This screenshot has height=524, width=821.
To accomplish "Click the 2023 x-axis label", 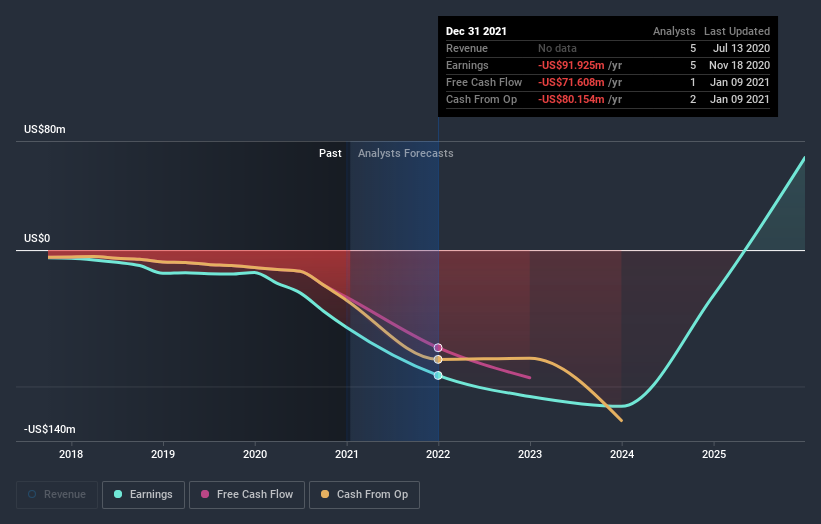I will (x=530, y=454).
